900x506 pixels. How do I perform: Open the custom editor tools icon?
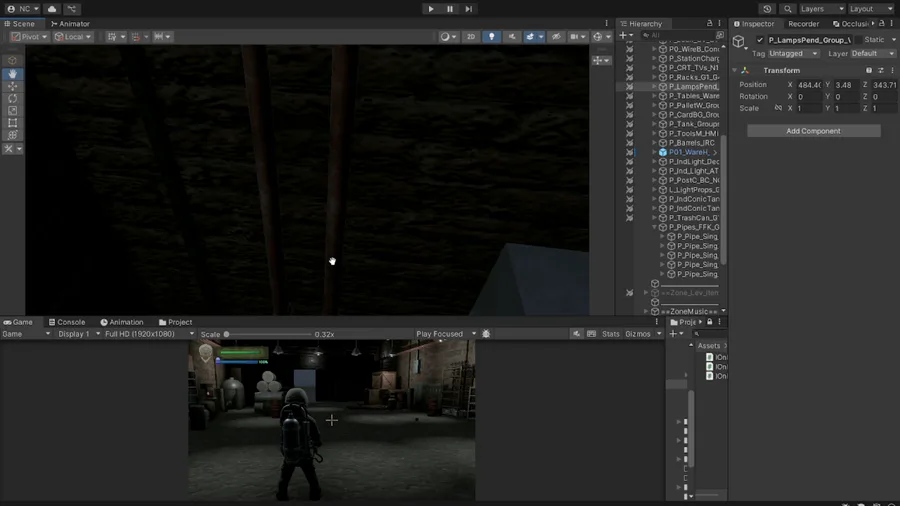tap(9, 149)
